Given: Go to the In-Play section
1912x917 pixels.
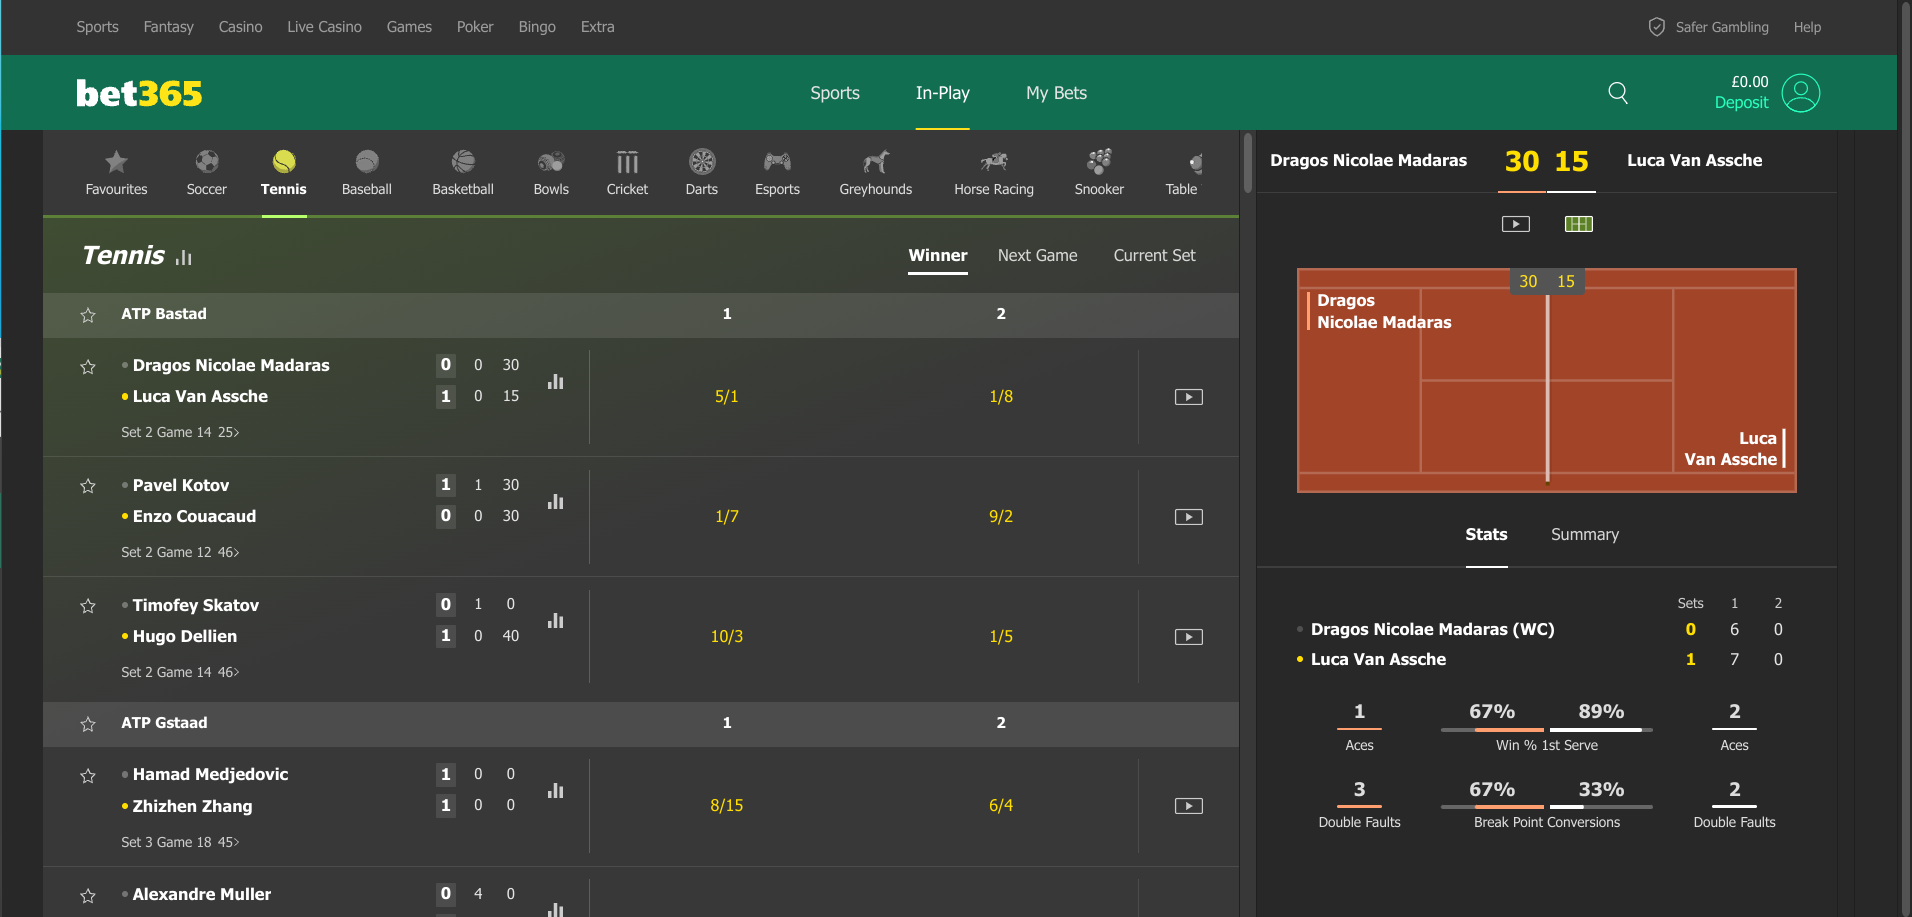Looking at the screenshot, I should (943, 93).
